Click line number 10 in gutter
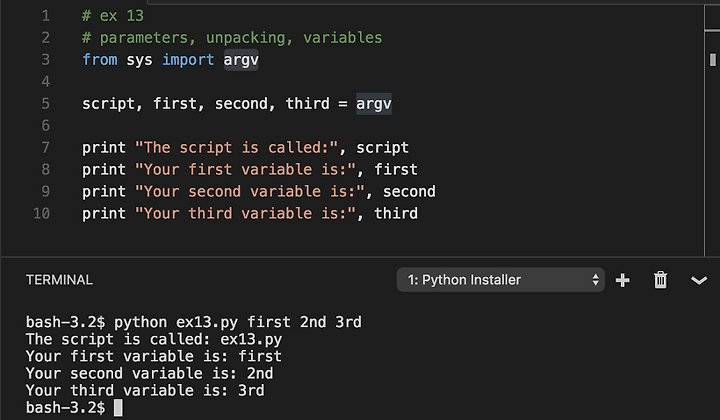Image resolution: width=720 pixels, height=420 pixels. [41, 213]
